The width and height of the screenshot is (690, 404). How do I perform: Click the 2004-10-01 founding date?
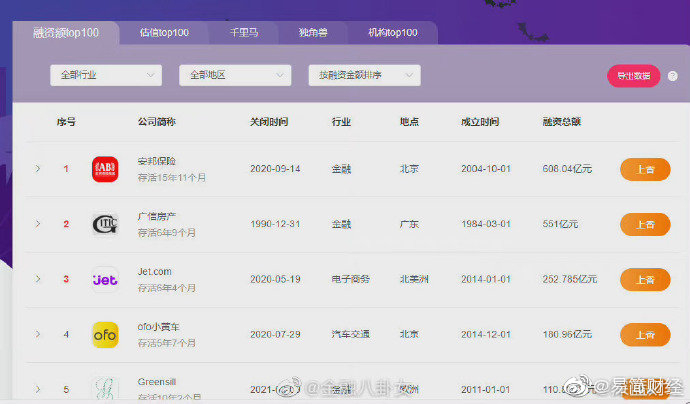coord(486,169)
